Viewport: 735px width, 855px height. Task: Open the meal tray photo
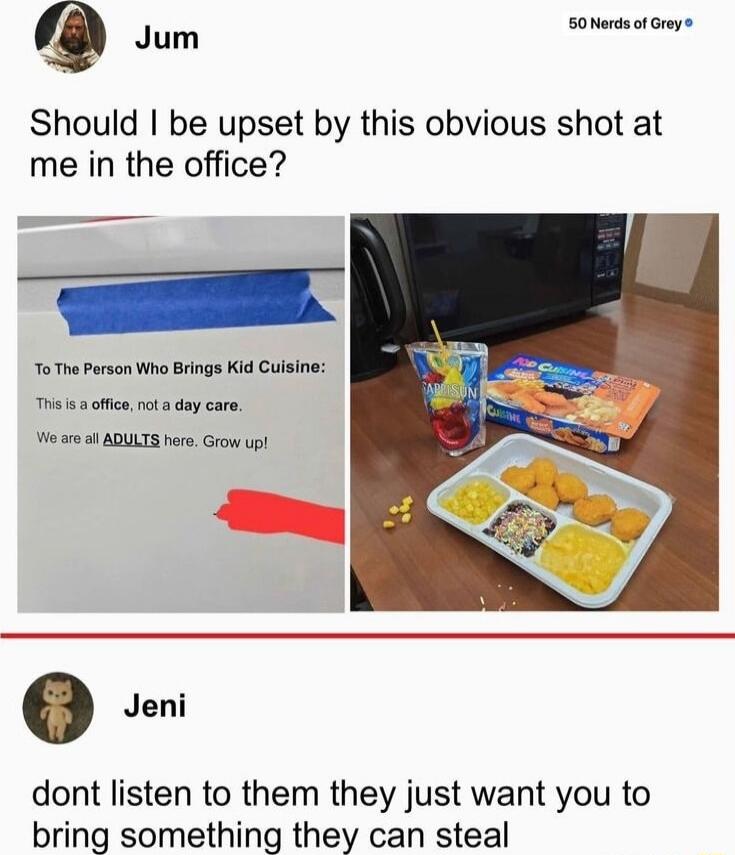pyautogui.click(x=534, y=412)
